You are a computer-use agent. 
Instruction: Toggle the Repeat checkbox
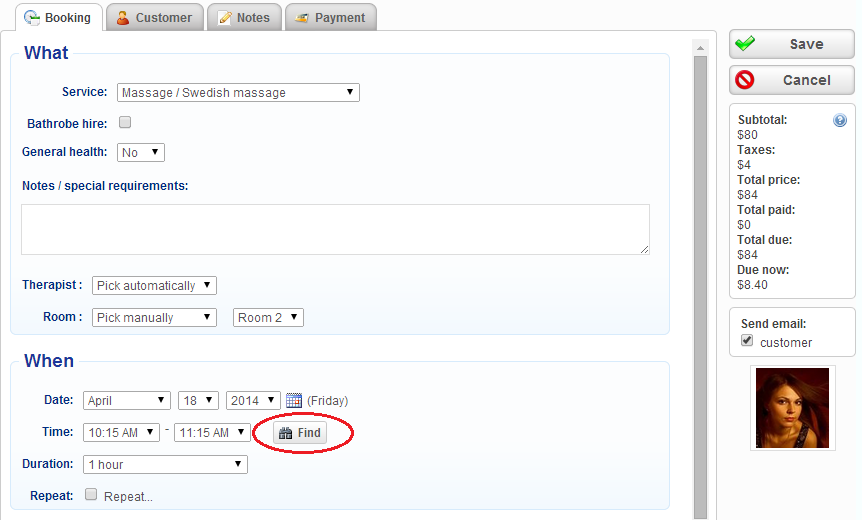[x=91, y=495]
